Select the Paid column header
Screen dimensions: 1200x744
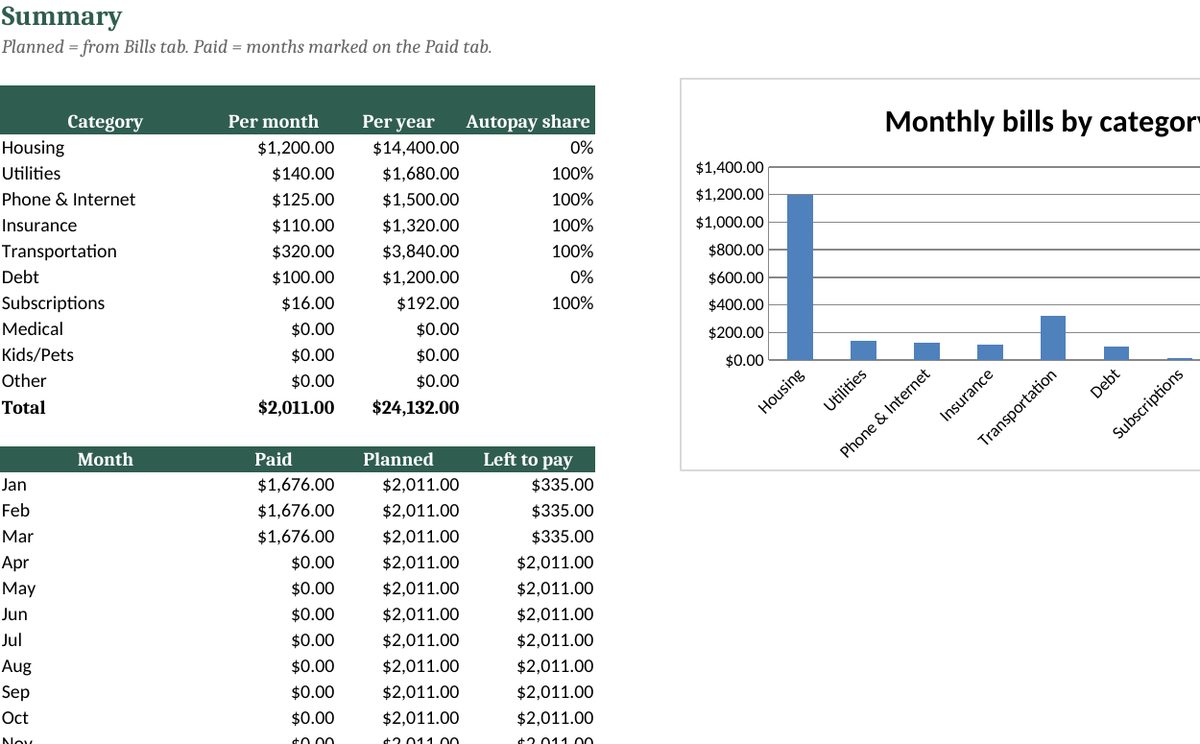[x=273, y=460]
